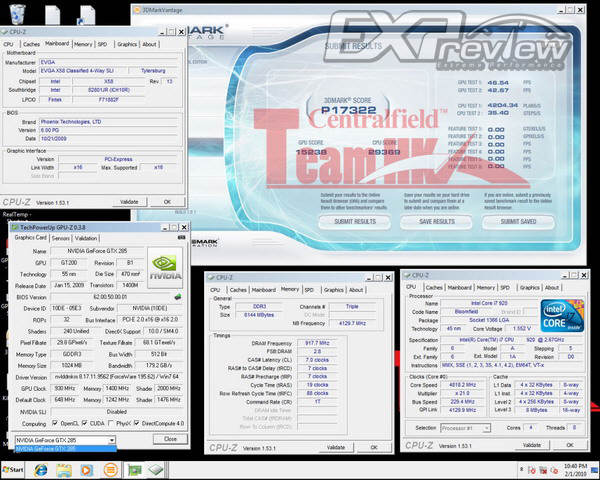Toggle the DirectCompute 4.0 checkbox

[x=136, y=423]
